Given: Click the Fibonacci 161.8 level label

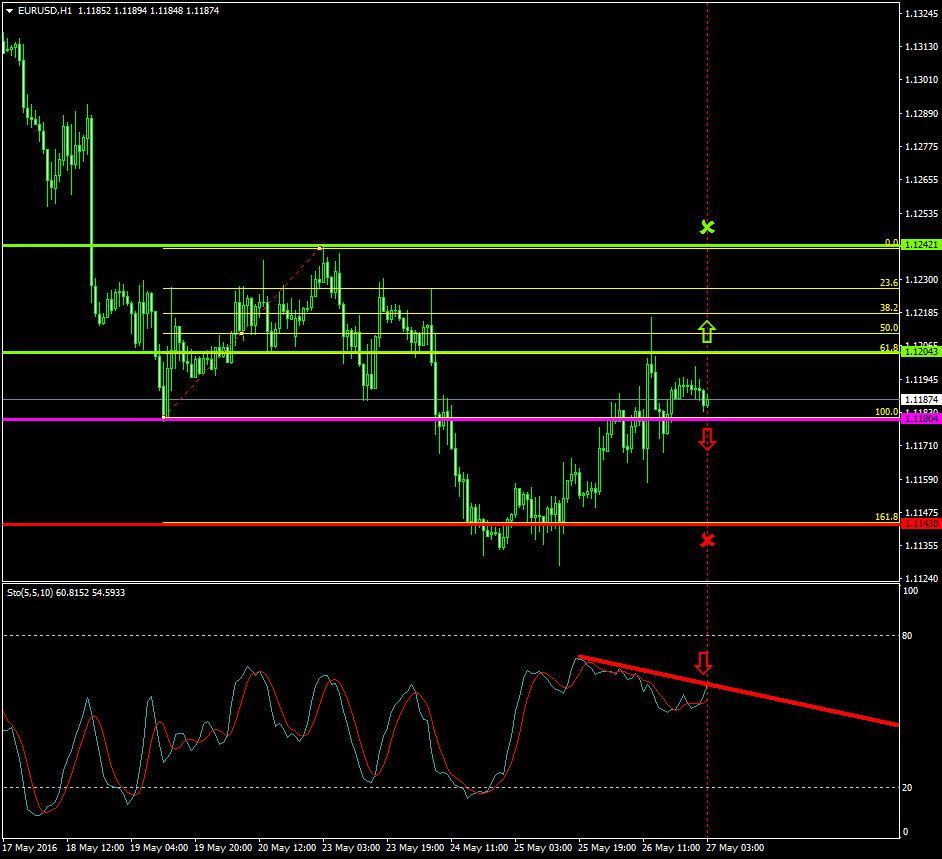Looking at the screenshot, I should (x=886, y=517).
